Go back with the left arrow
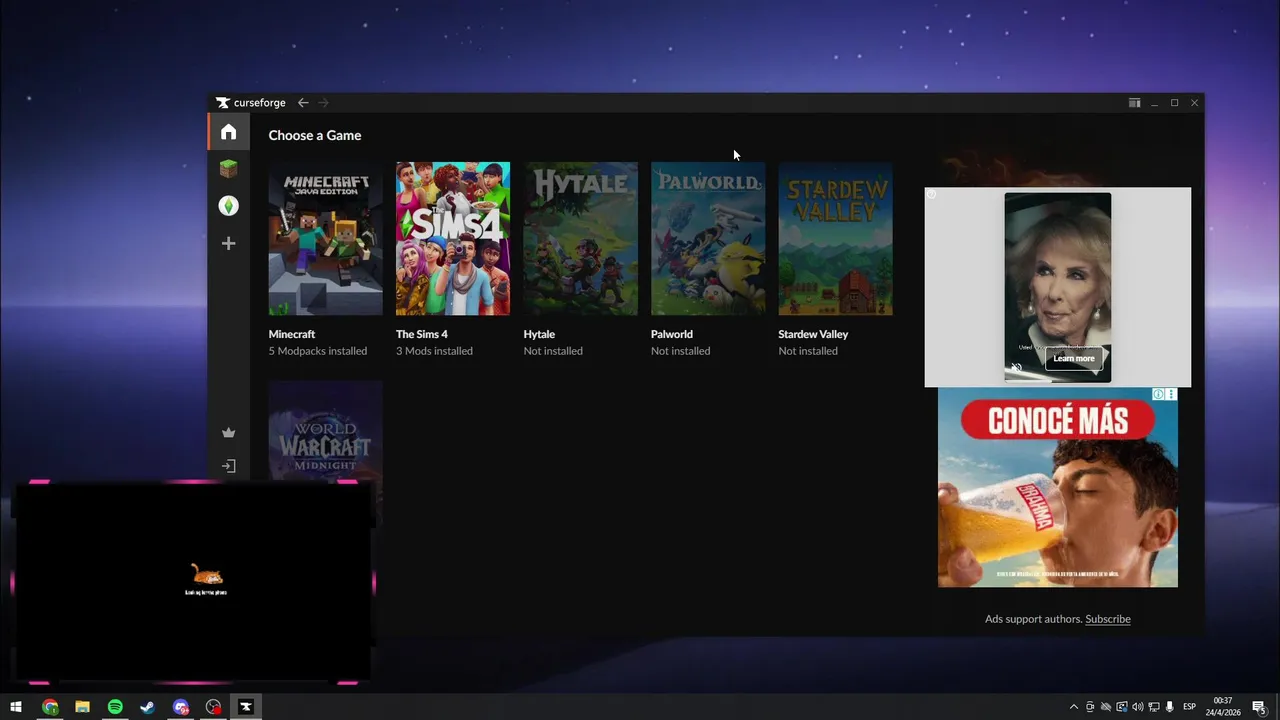1280x720 pixels. (x=303, y=103)
